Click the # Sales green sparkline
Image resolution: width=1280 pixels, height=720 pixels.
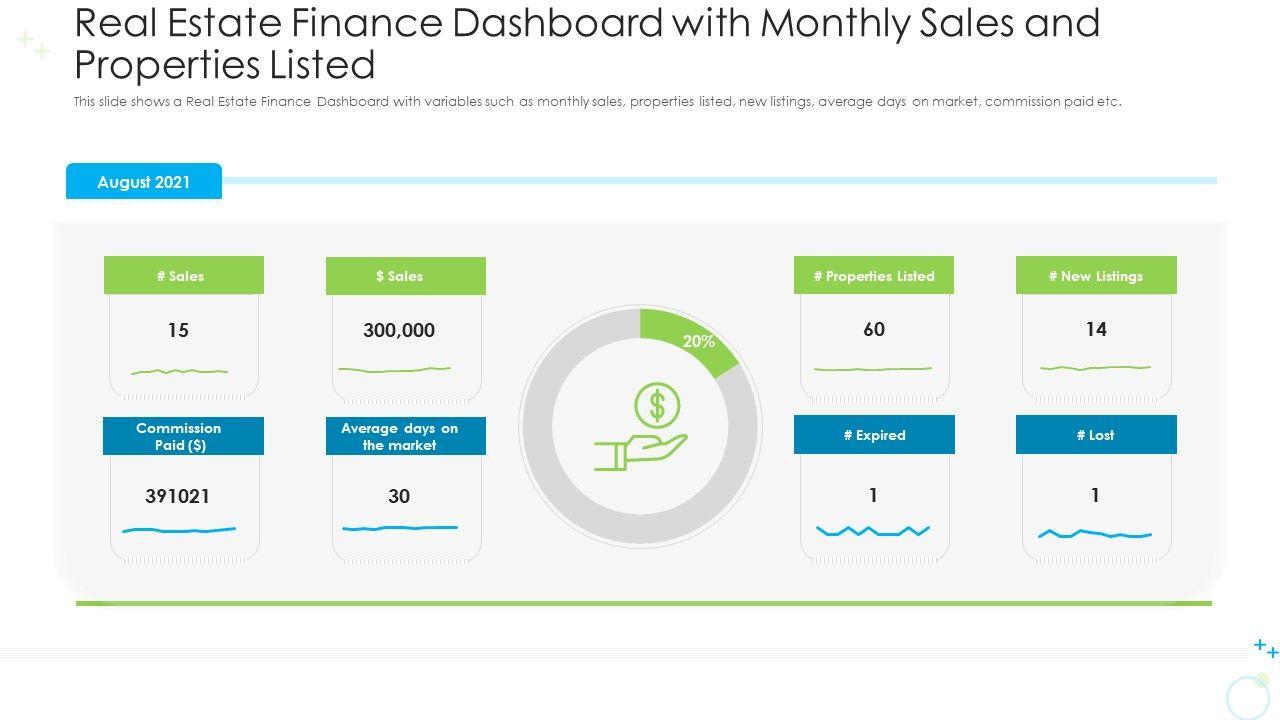(180, 372)
